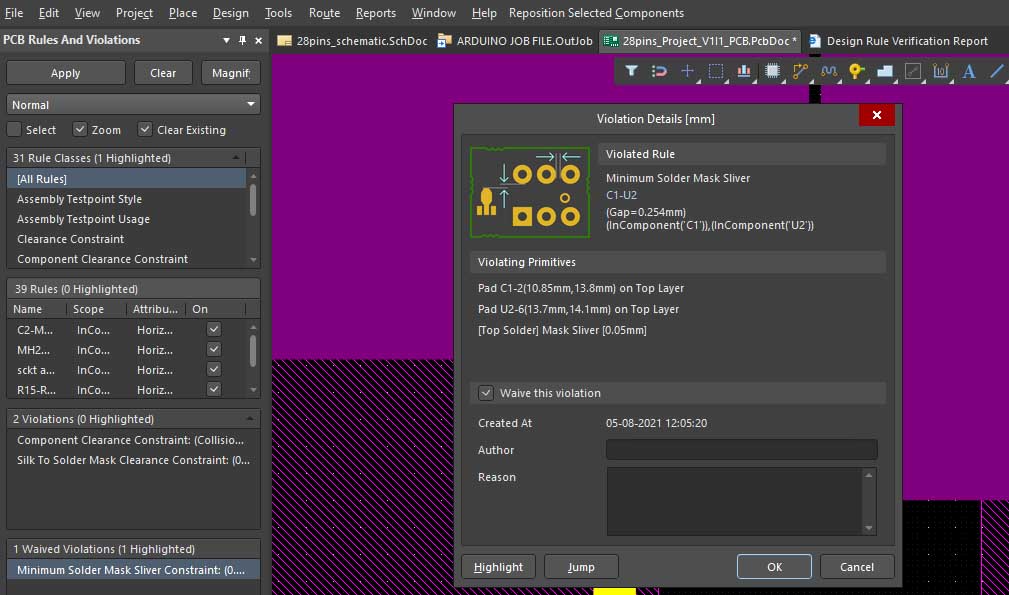Select Clearance Constraint rule class
Screen dimensions: 1009x595
point(71,239)
